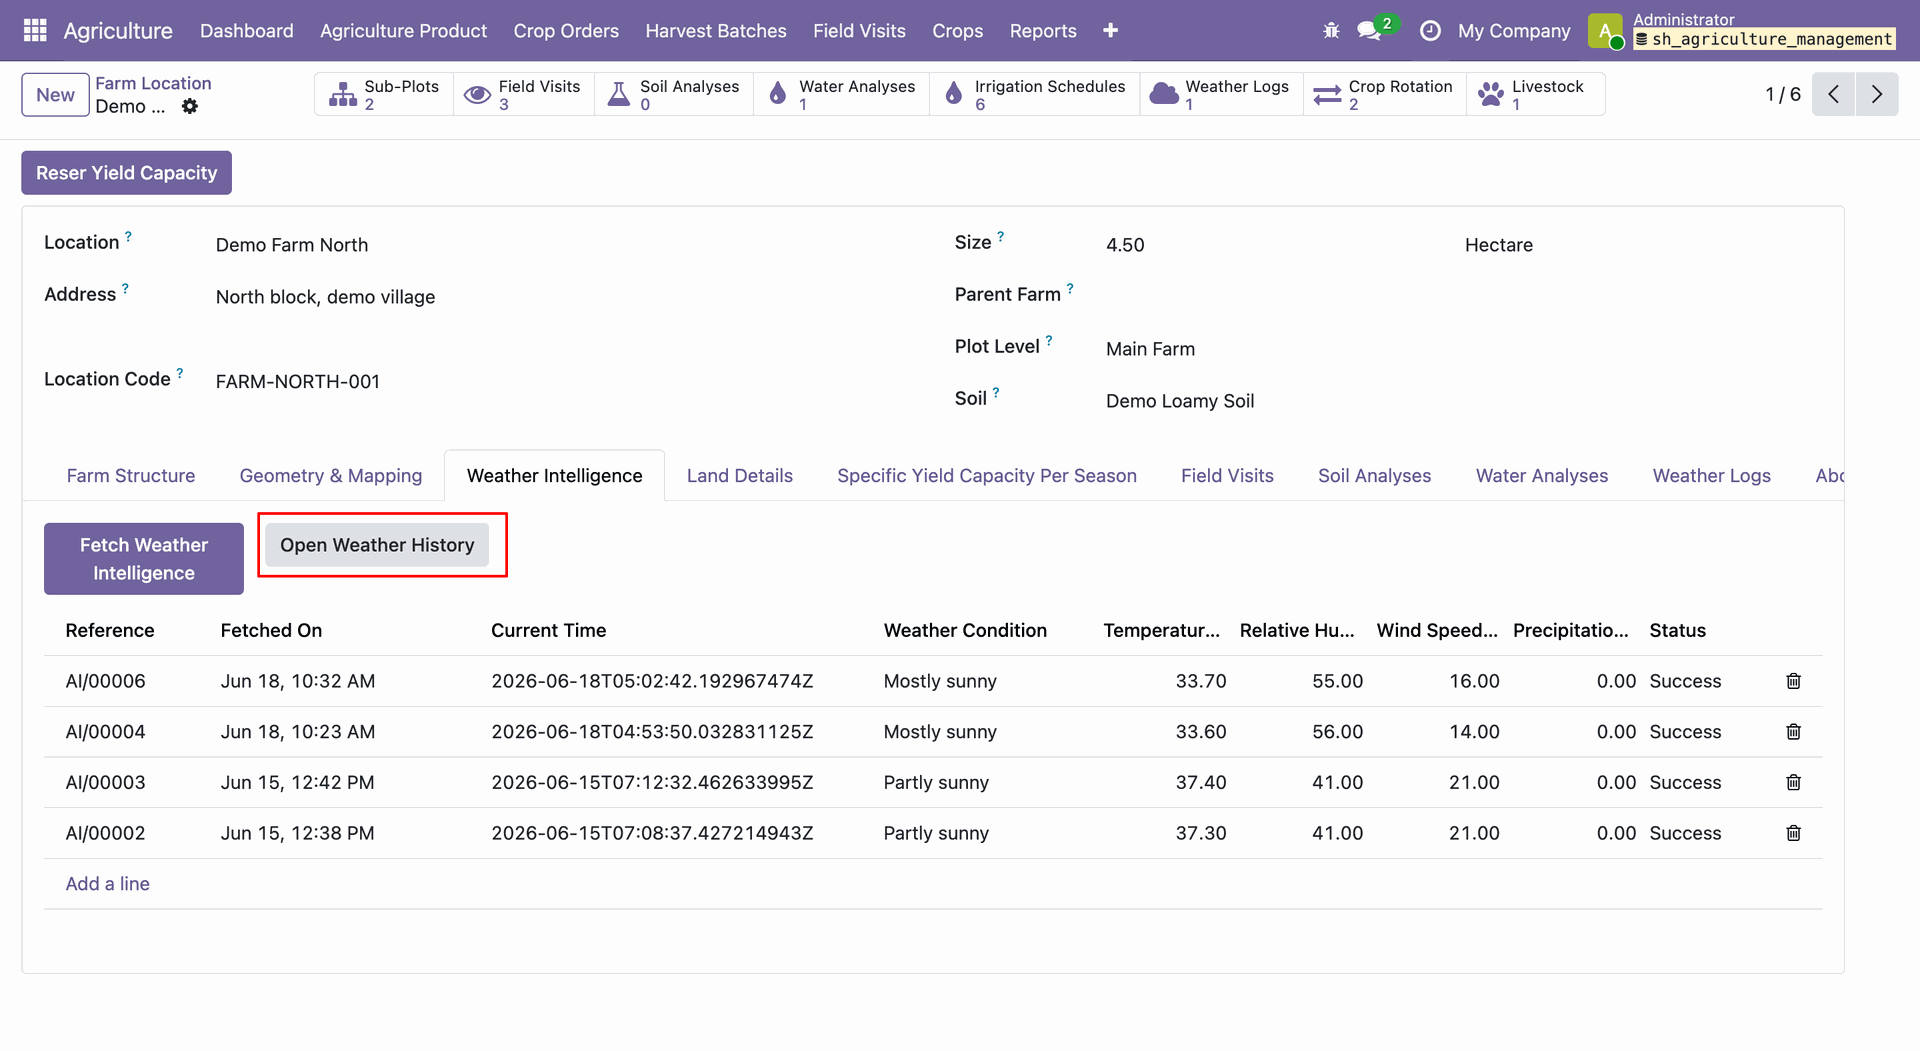
Task: Open the Weather Logs cloud smart button
Action: tap(1221, 94)
